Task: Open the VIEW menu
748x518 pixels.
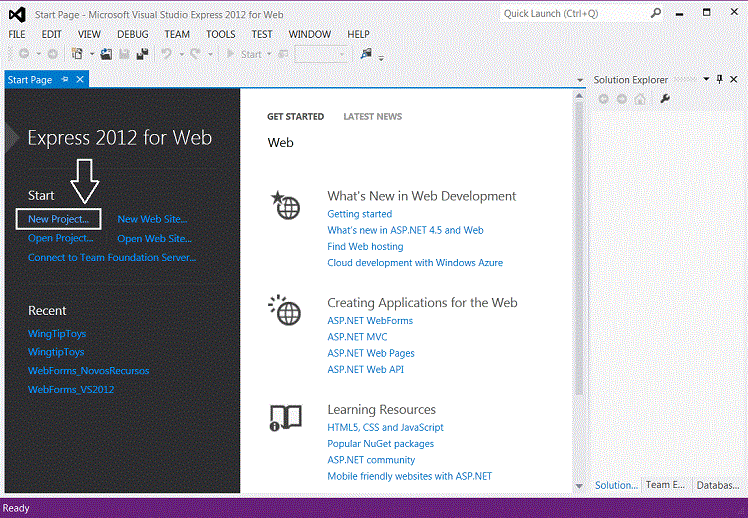Action: tap(89, 34)
